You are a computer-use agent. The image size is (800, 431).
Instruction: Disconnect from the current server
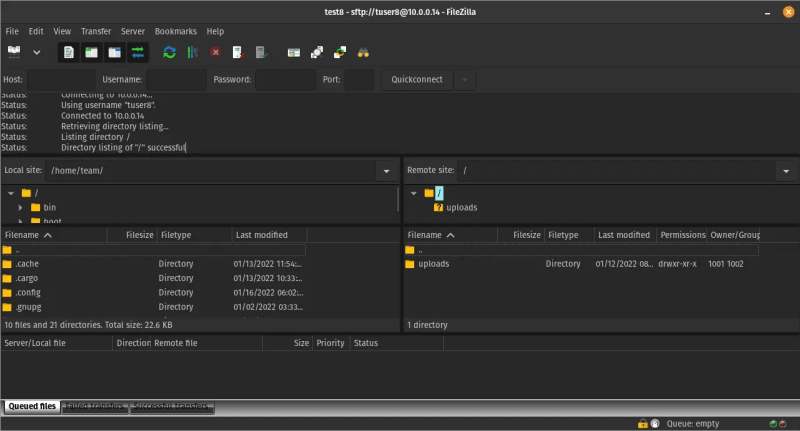pyautogui.click(x=238, y=52)
